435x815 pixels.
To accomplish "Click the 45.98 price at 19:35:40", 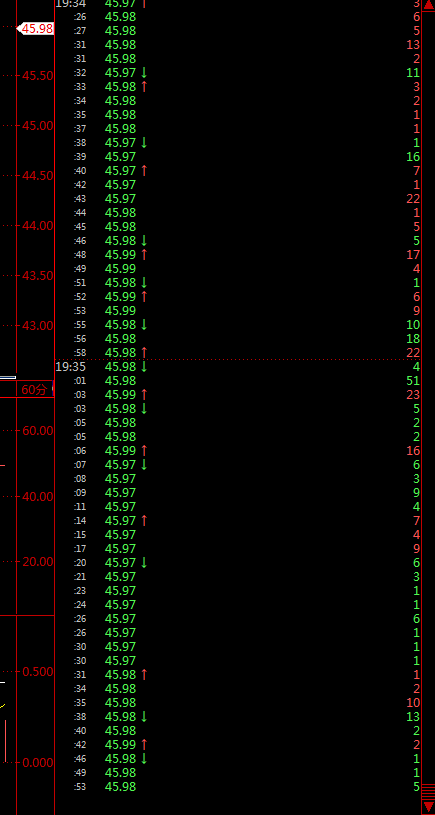I will [x=120, y=731].
